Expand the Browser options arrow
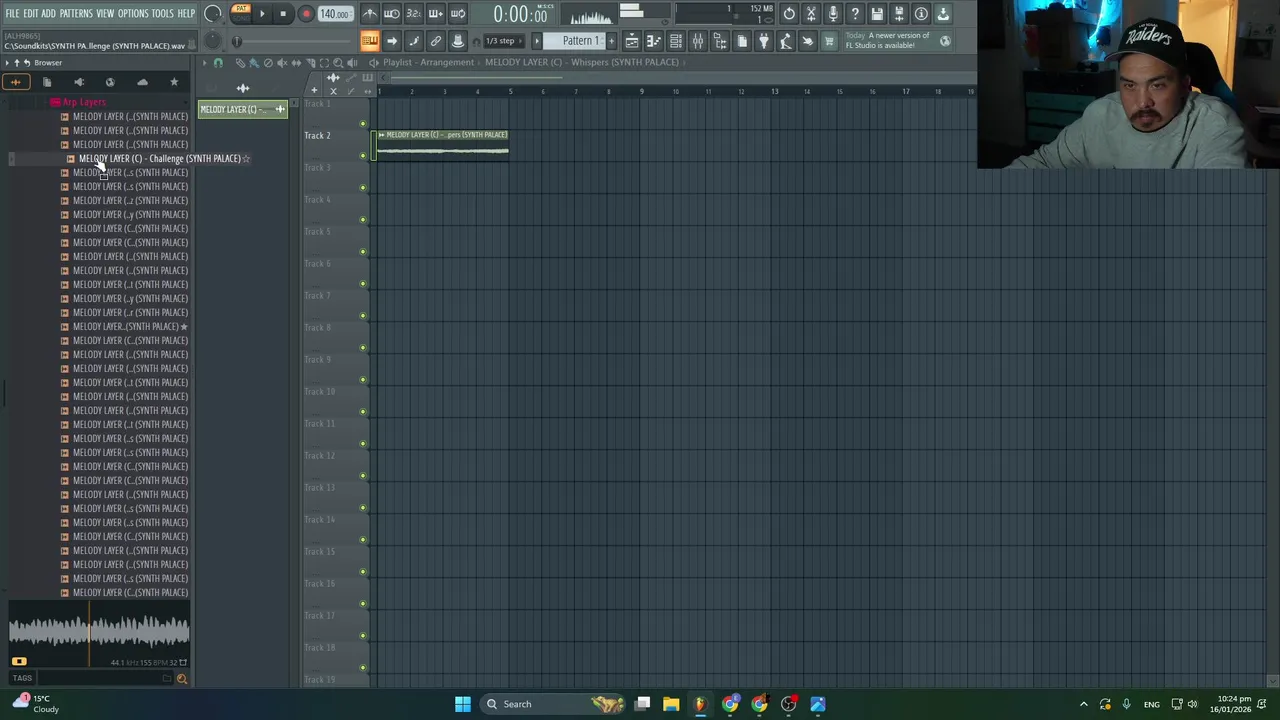1280x720 pixels. 7,63
